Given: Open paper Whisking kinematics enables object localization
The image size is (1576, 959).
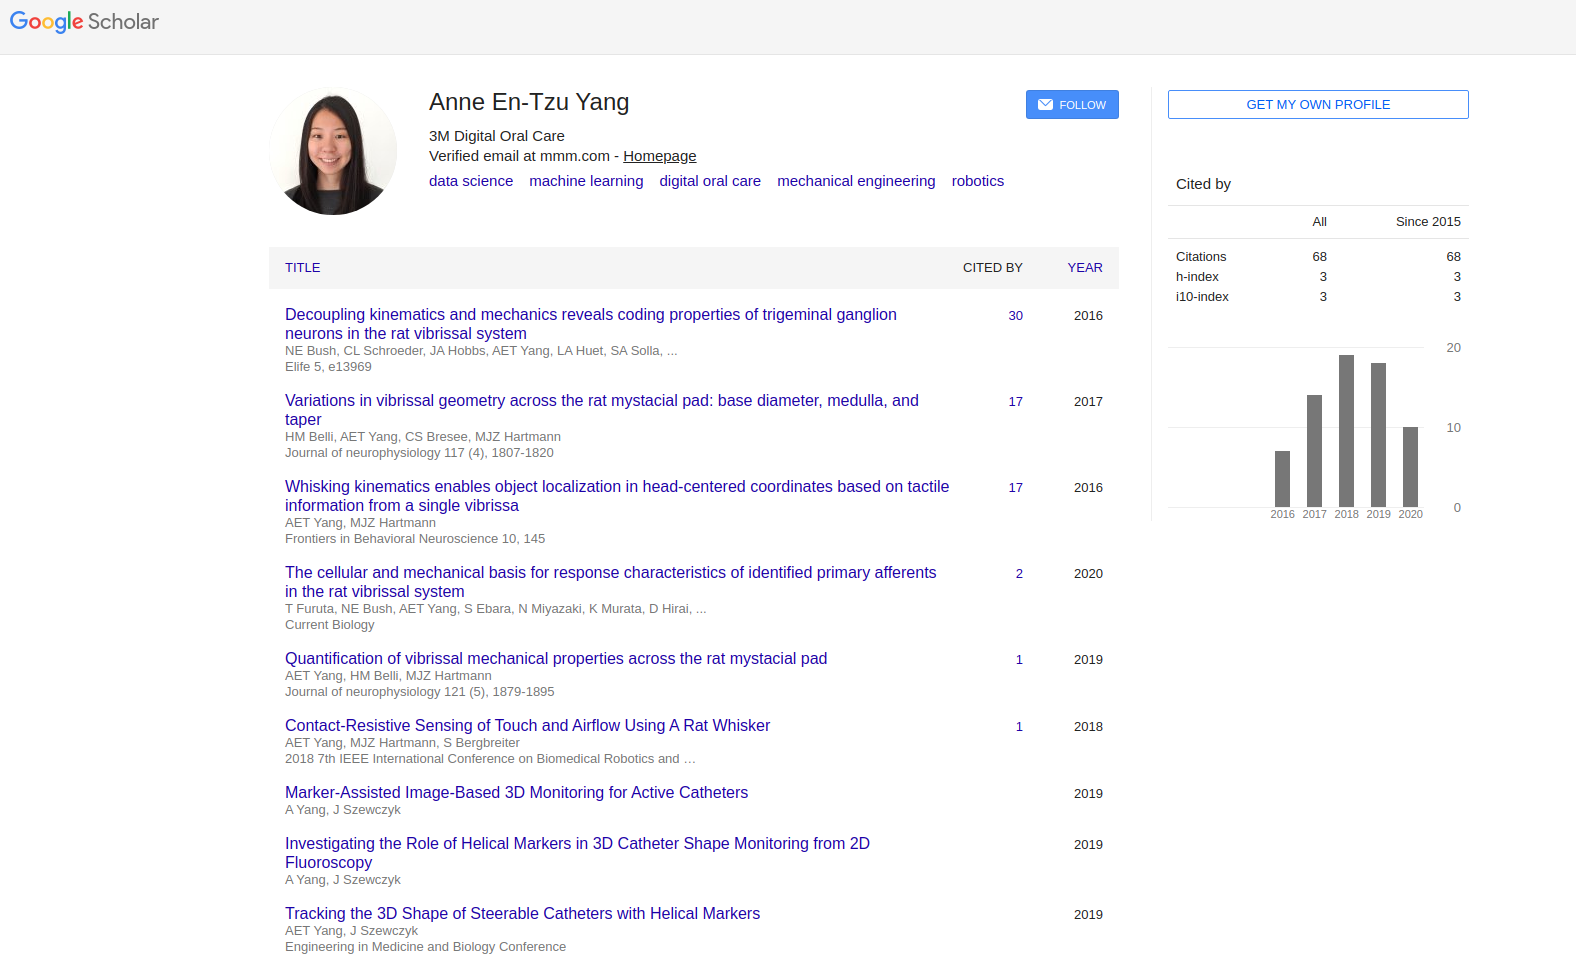Looking at the screenshot, I should click(617, 496).
